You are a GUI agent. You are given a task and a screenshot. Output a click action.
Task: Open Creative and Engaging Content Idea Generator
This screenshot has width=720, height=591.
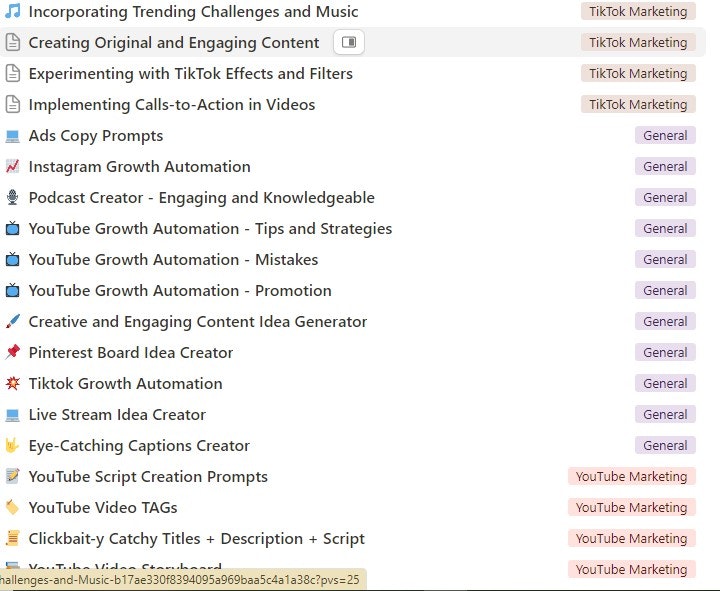point(197,321)
